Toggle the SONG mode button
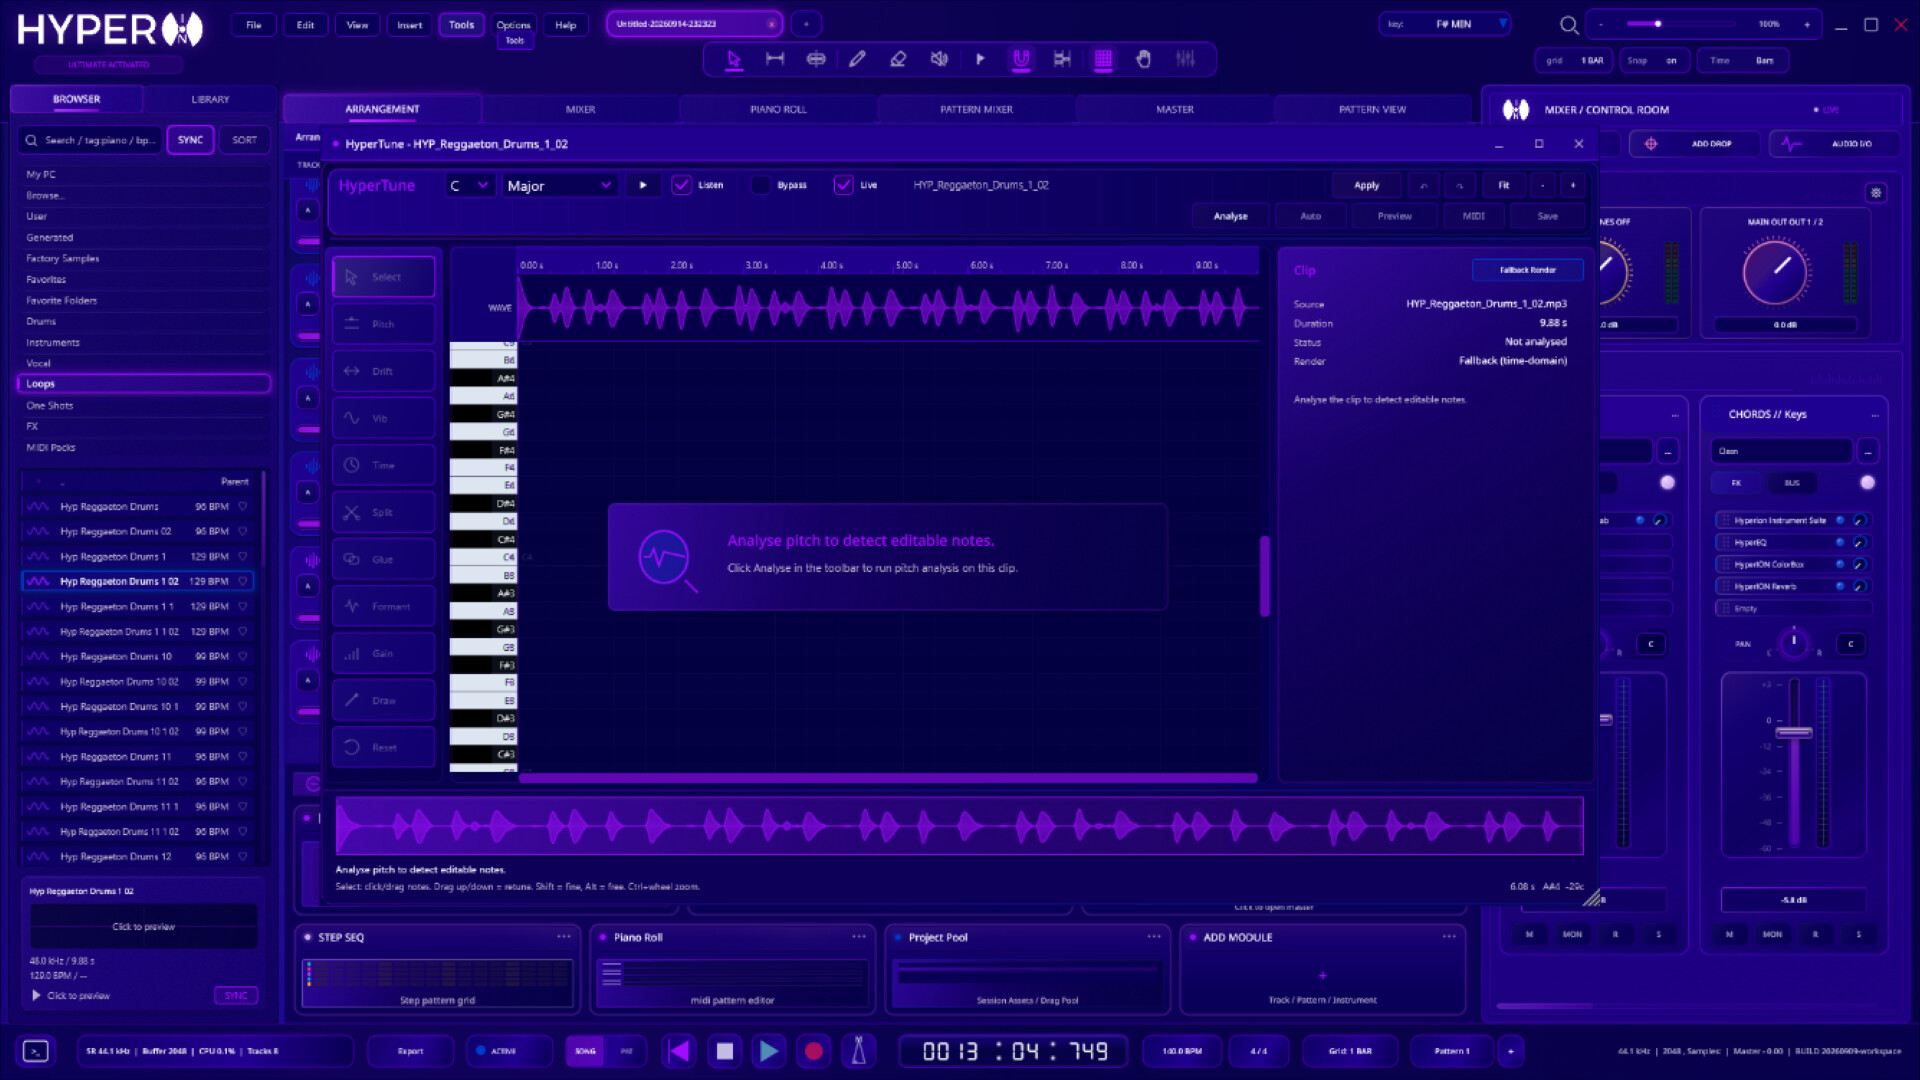The width and height of the screenshot is (1920, 1080). (x=585, y=1051)
